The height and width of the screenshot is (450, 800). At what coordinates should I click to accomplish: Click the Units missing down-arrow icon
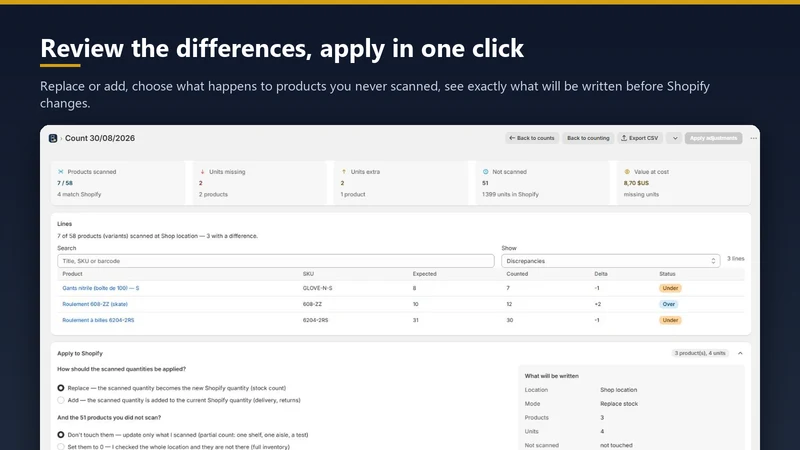point(202,172)
